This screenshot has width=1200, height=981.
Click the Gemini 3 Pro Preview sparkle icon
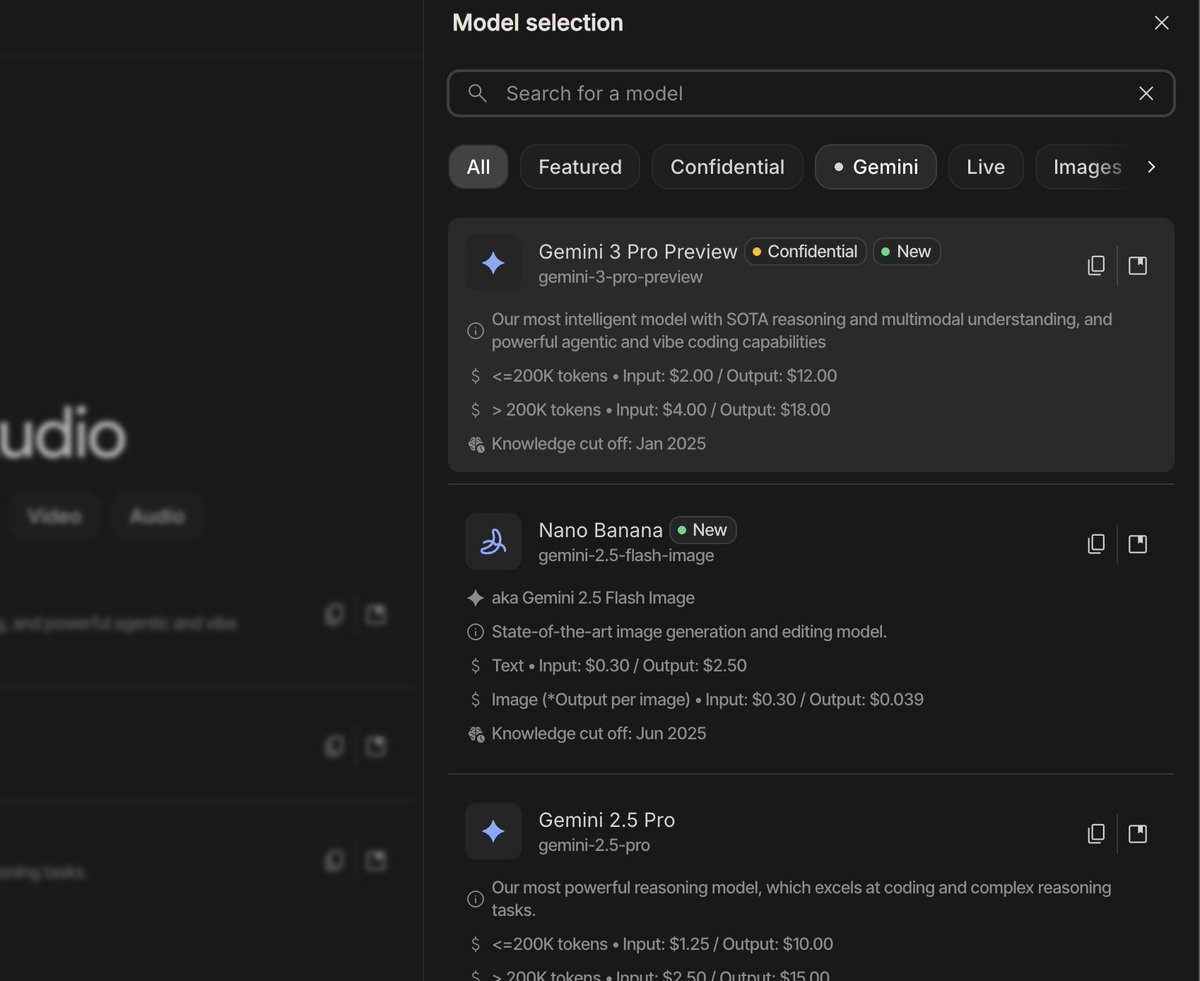click(x=493, y=263)
